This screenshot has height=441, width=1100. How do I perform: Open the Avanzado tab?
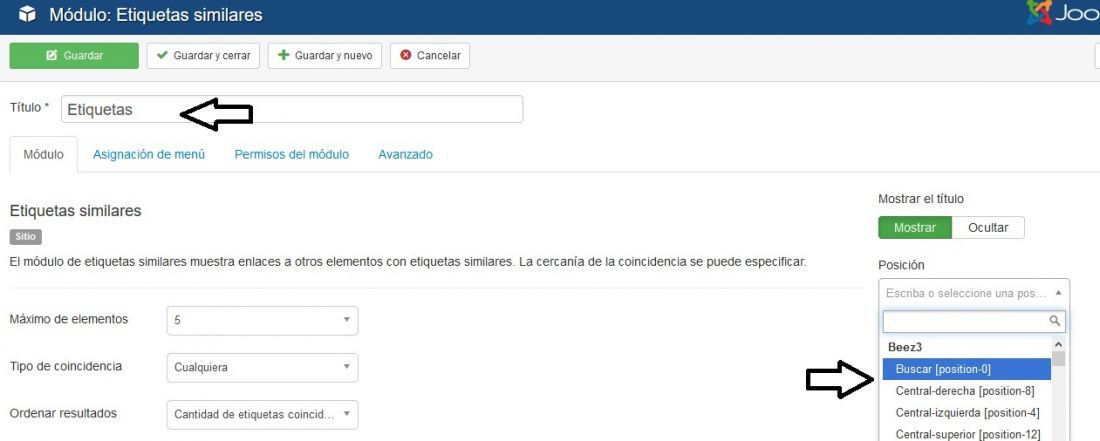point(405,154)
